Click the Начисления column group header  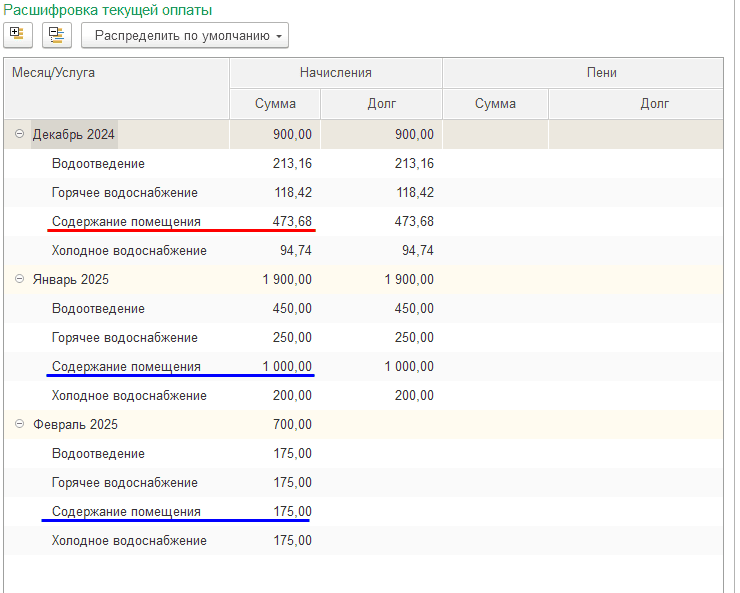pos(335,73)
